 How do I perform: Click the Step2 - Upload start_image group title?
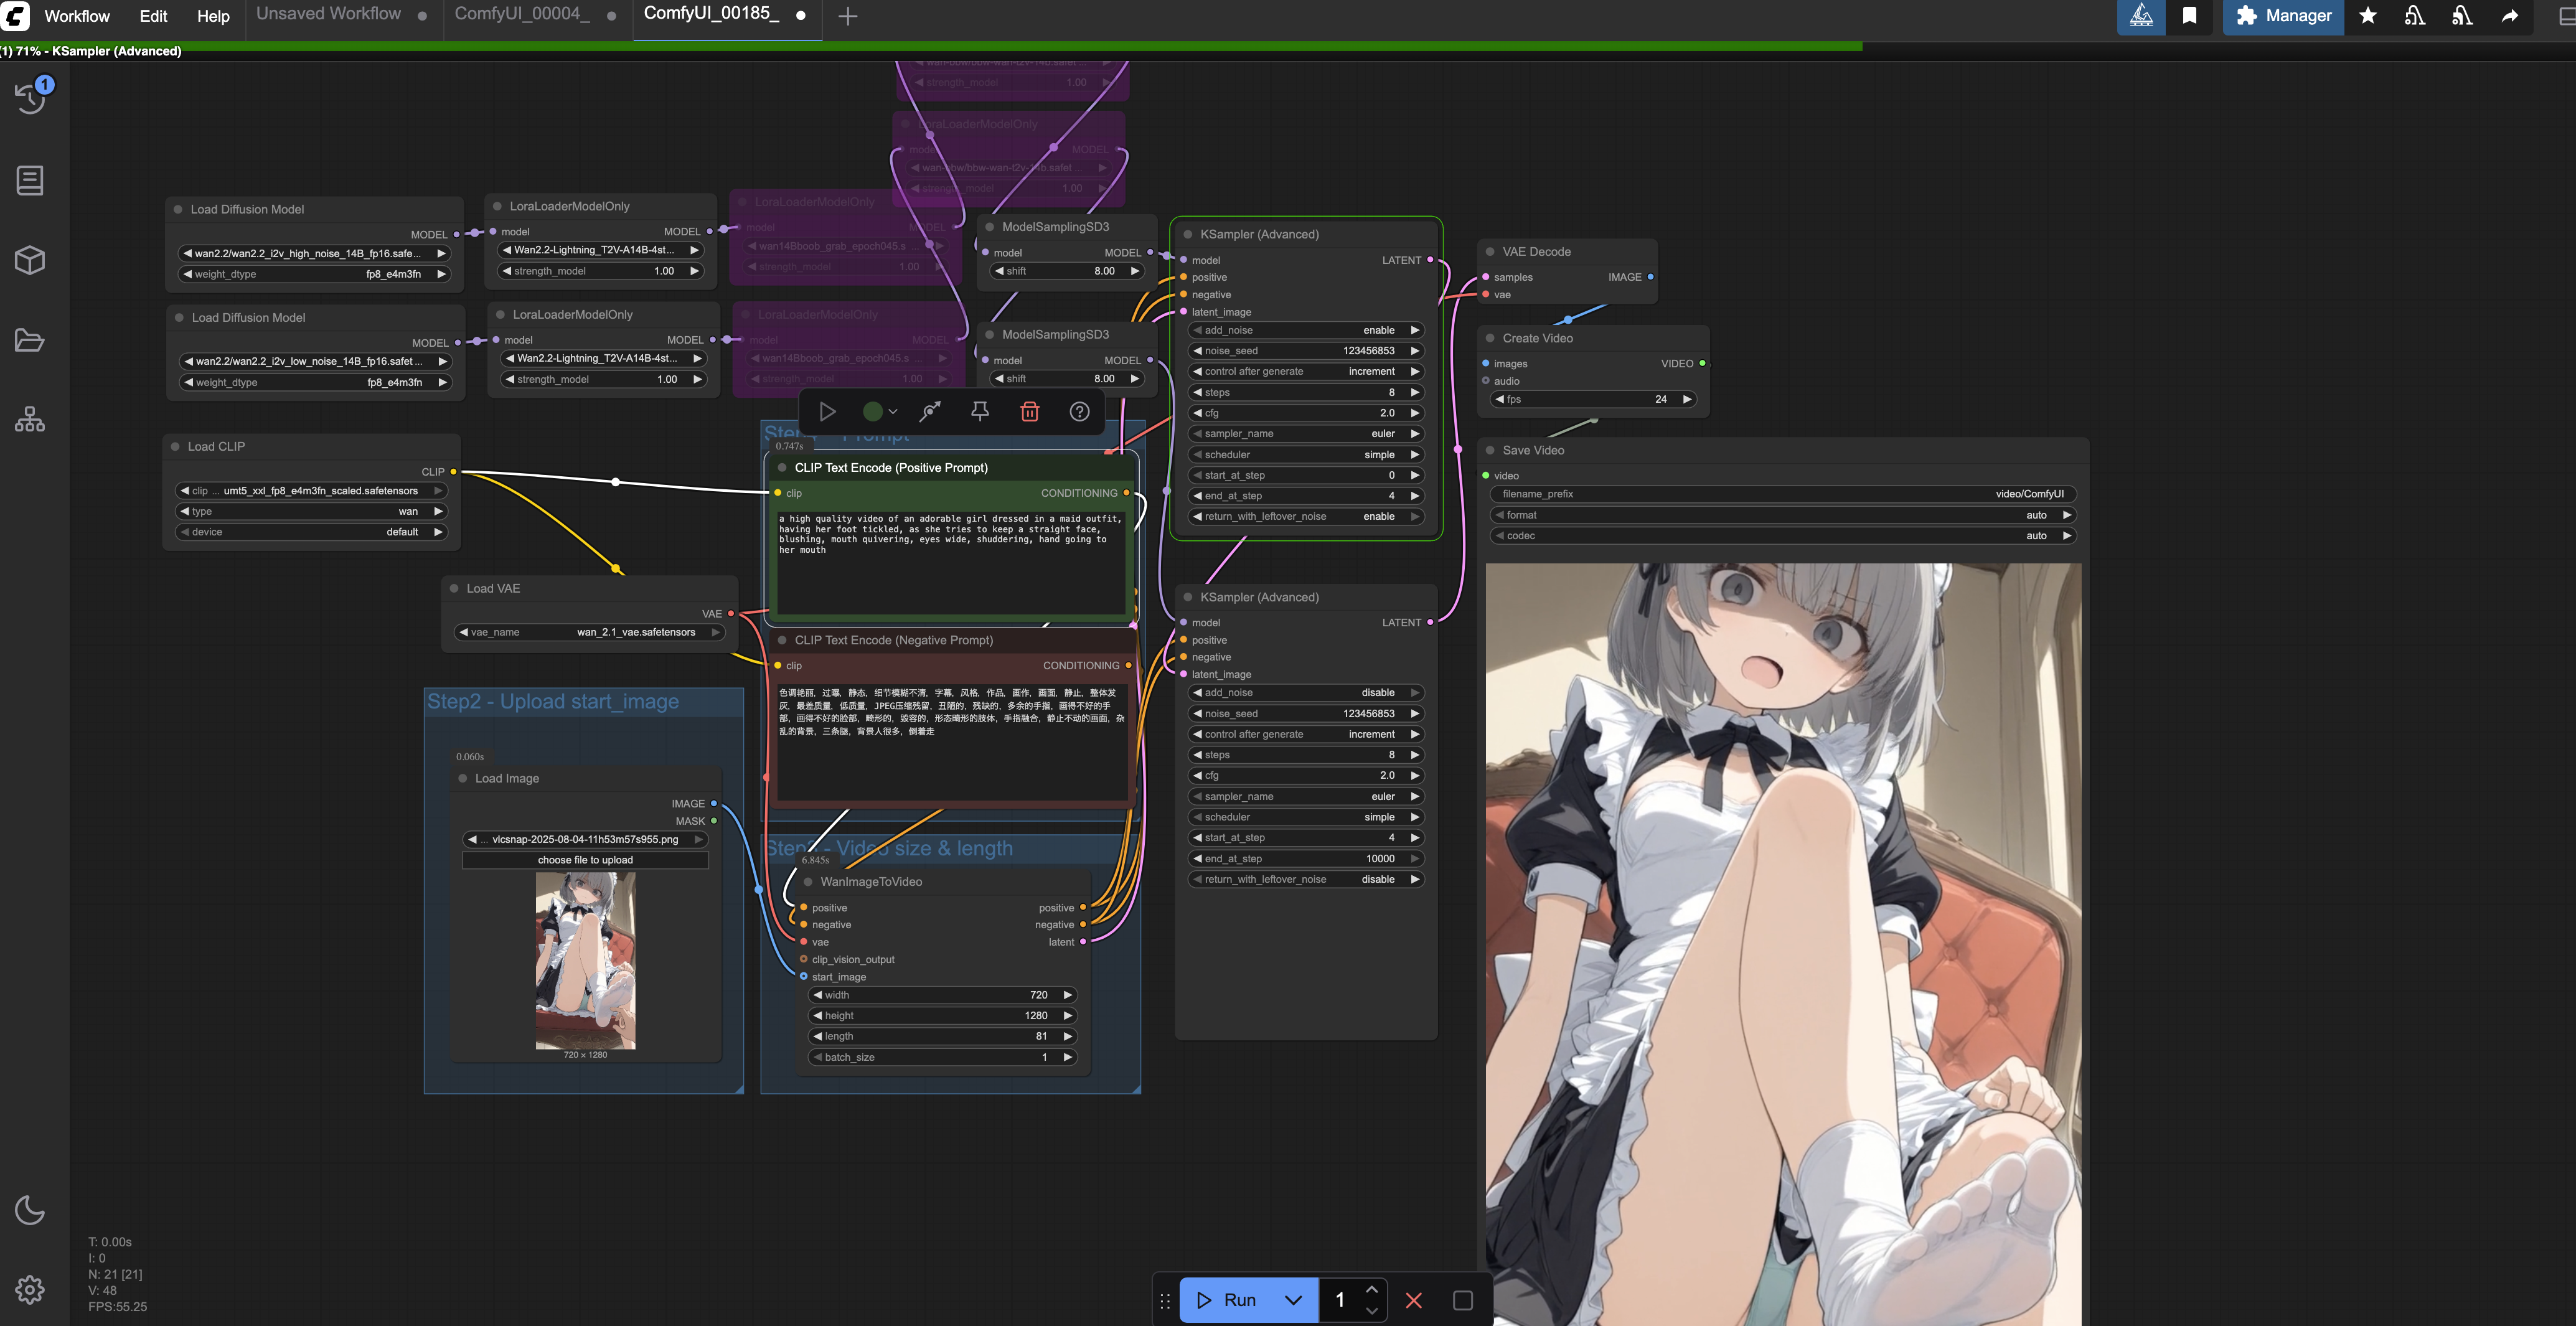[553, 702]
